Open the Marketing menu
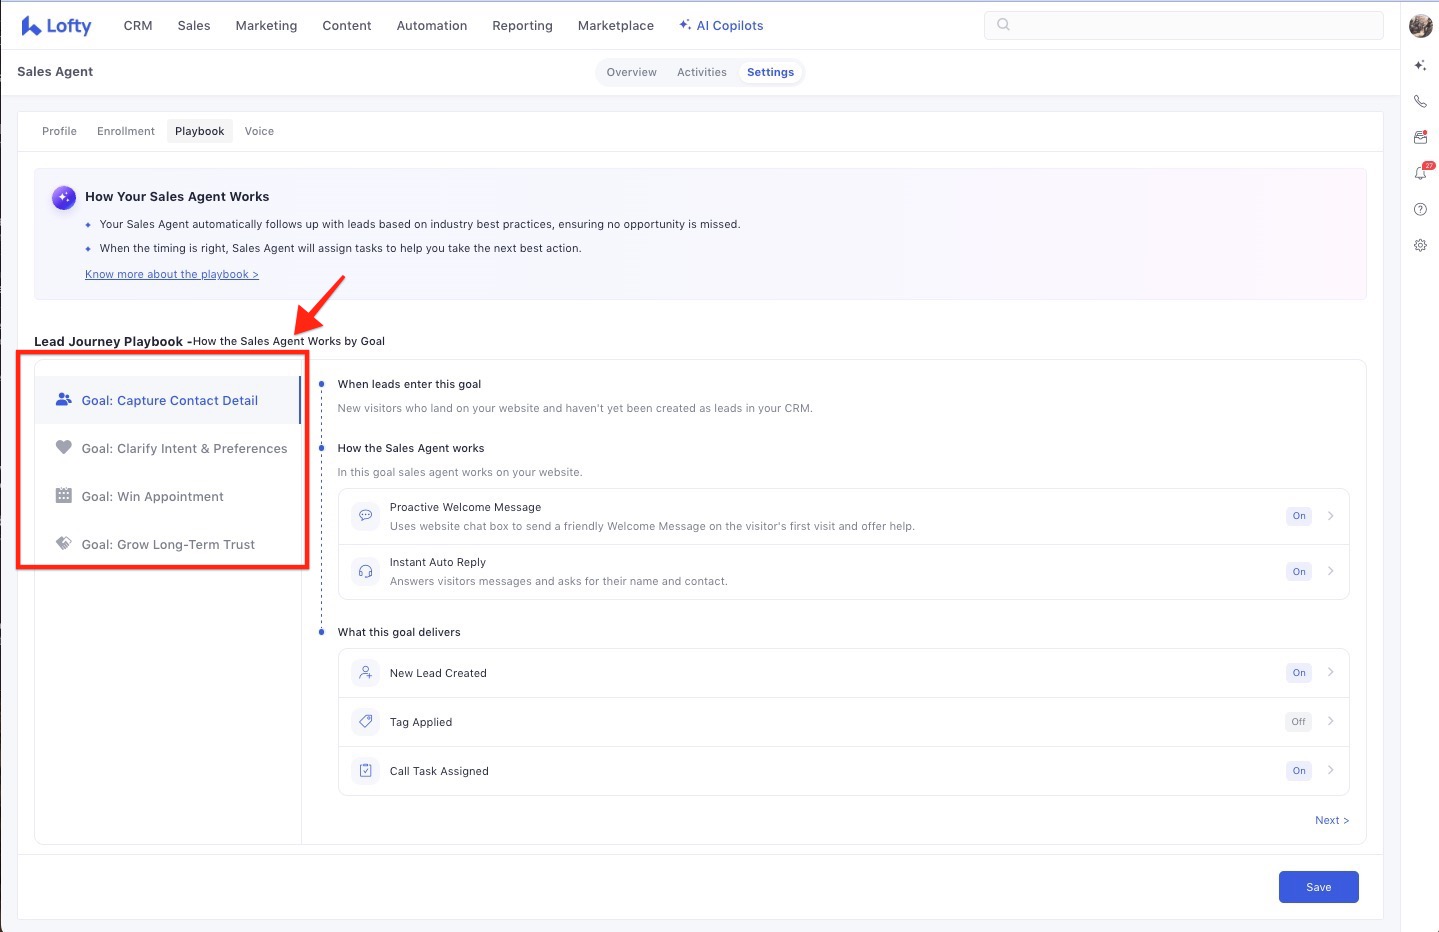 [266, 26]
